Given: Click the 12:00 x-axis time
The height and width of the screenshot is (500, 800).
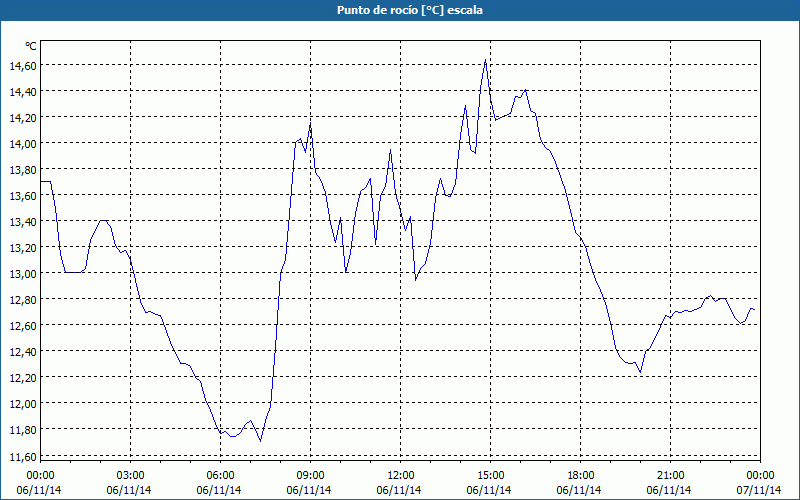Looking at the screenshot, I should pos(401,476).
